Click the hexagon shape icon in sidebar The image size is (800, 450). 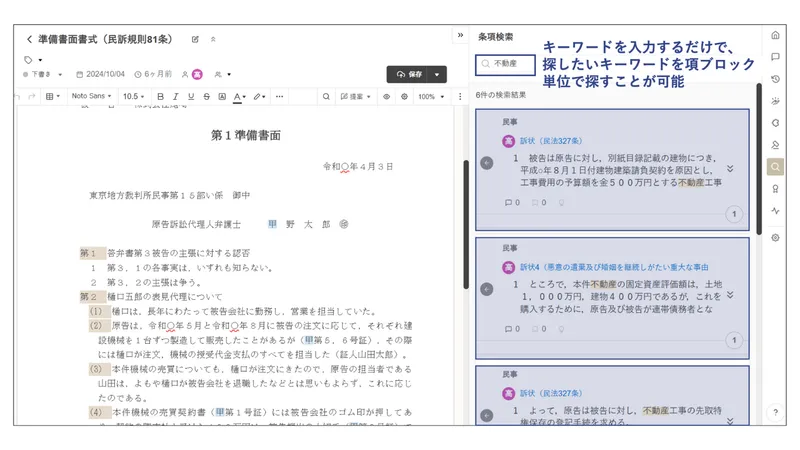point(775,123)
